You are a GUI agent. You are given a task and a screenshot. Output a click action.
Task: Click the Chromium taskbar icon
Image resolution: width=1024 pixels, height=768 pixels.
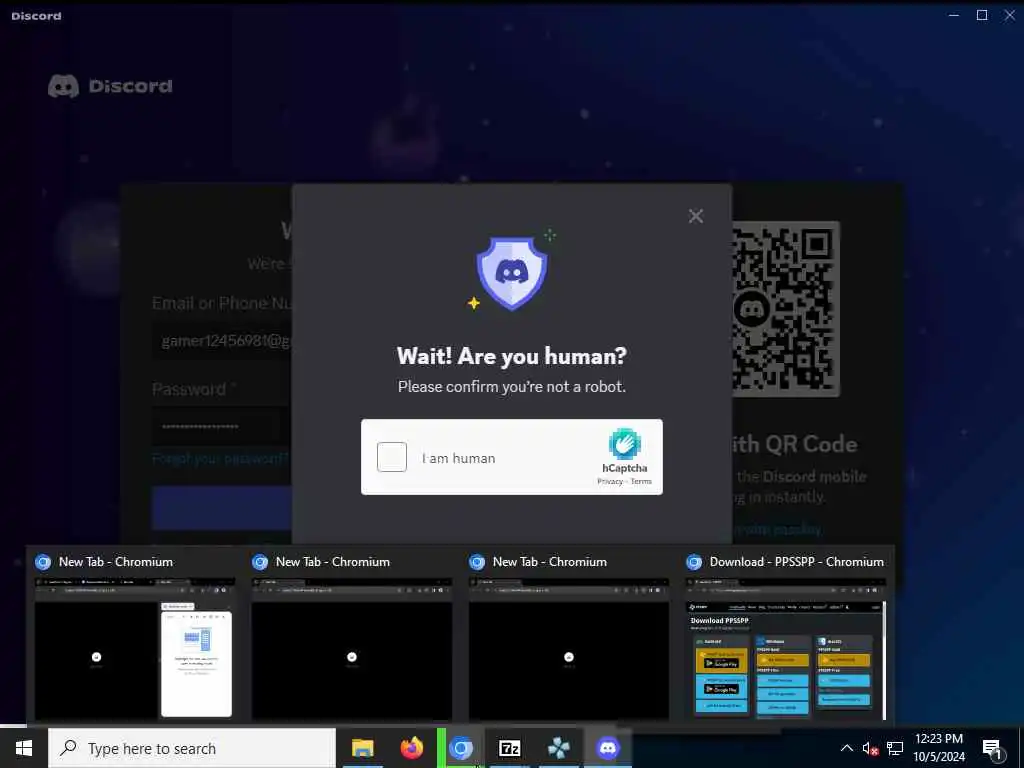point(461,748)
